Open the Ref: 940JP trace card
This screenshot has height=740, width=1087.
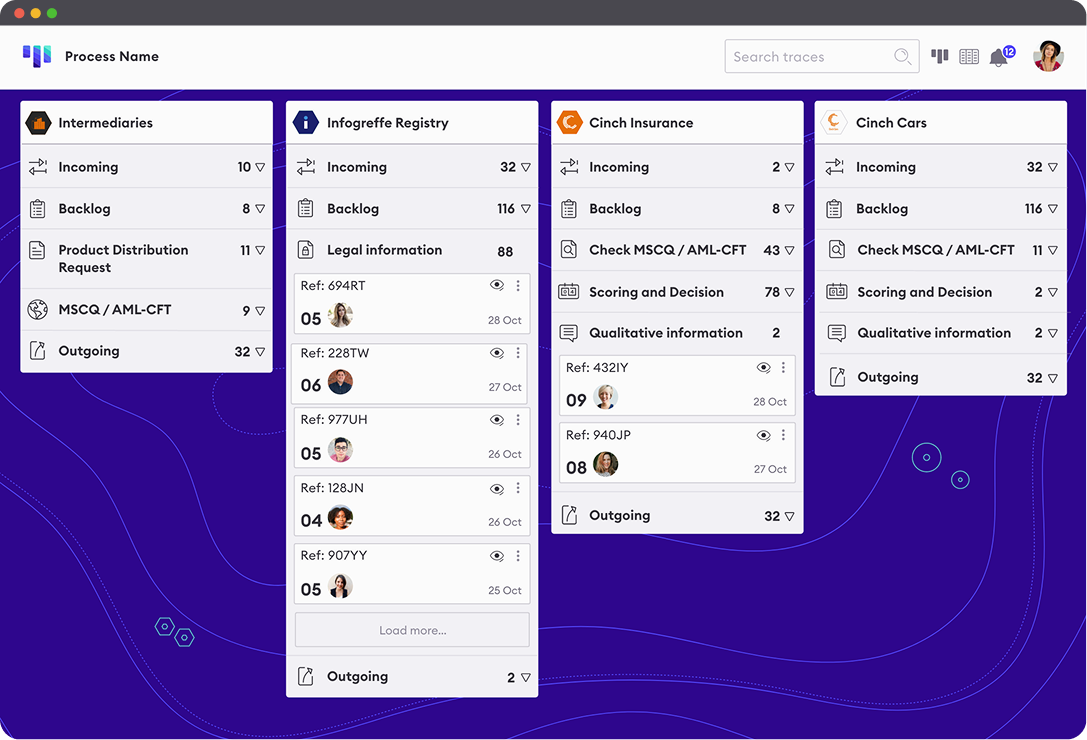677,453
